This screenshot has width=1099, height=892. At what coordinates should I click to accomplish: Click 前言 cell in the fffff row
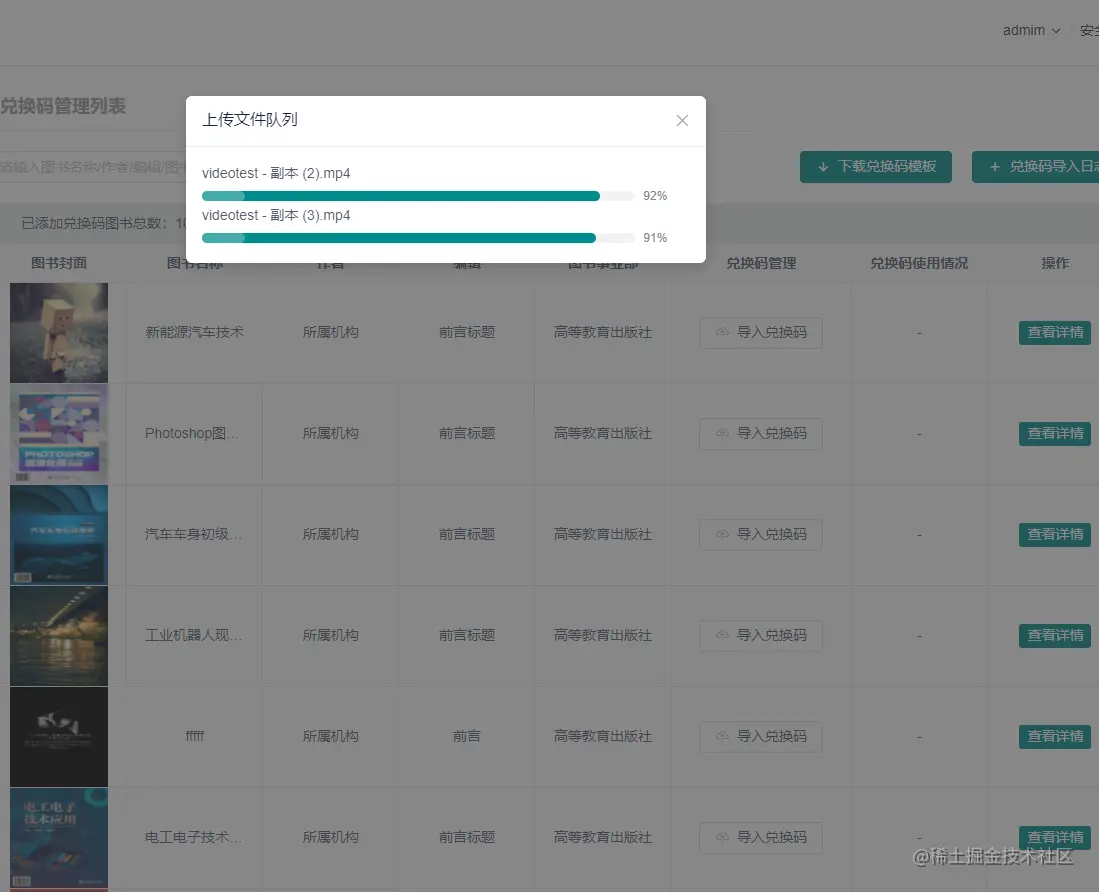point(467,736)
